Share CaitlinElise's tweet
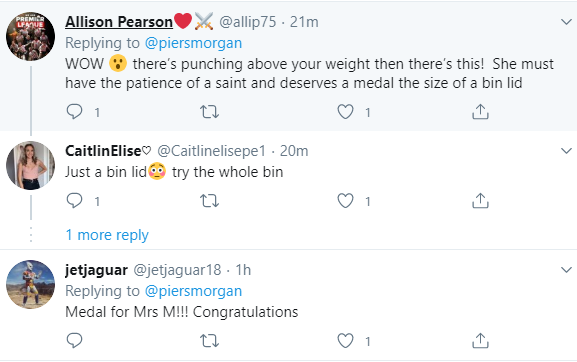Screen dimensions: 577x362 (480, 201)
